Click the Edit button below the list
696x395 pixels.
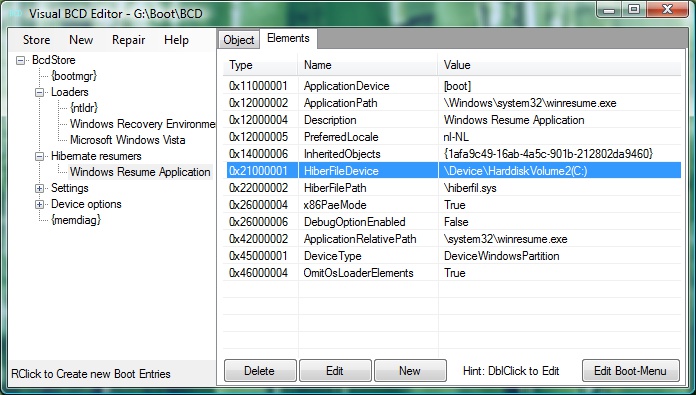tap(335, 371)
